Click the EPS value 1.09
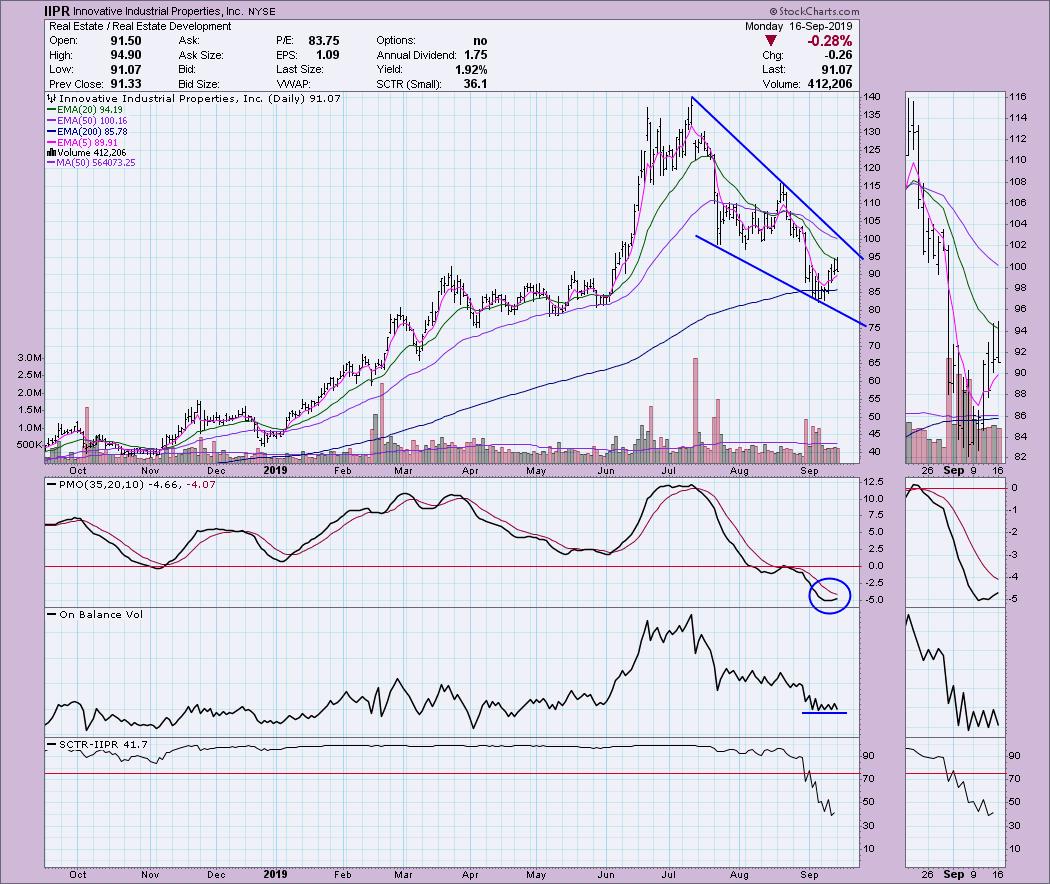Viewport: 1050px width, 884px height. pyautogui.click(x=327, y=55)
